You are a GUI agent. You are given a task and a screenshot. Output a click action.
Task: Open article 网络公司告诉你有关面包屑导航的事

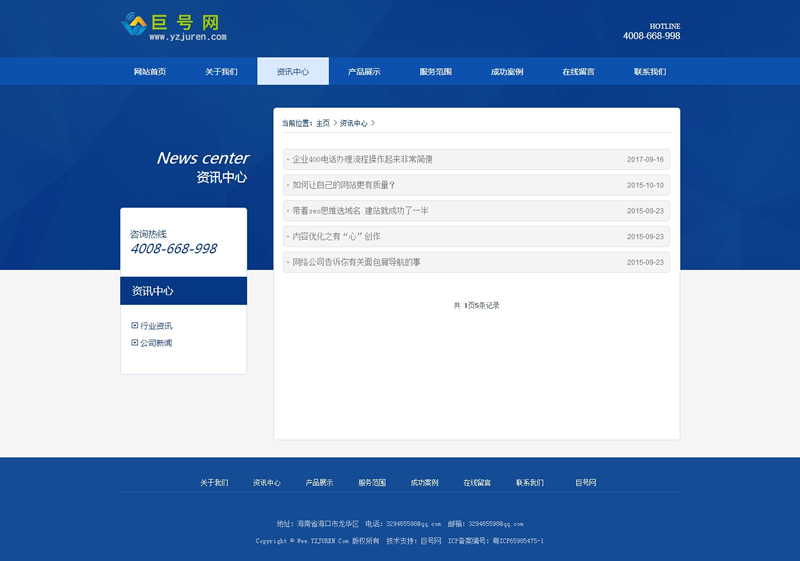pos(356,262)
